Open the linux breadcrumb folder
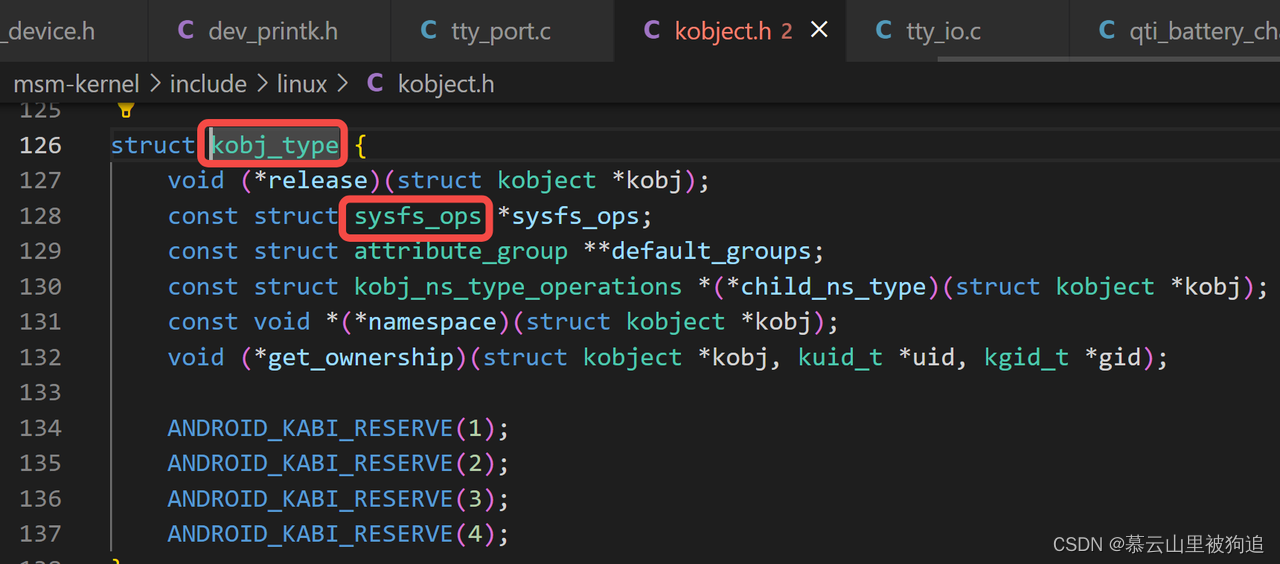Screen dimensions: 1280x564 302,84
